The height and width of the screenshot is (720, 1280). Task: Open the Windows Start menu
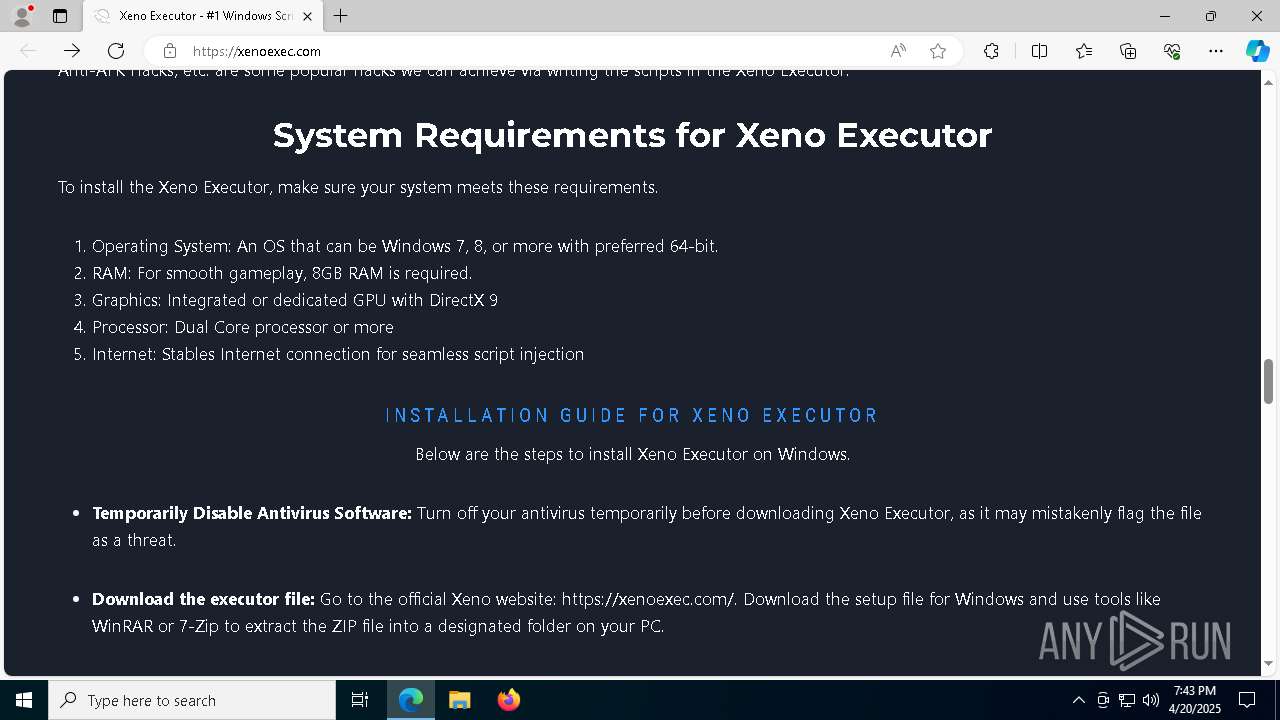point(24,700)
